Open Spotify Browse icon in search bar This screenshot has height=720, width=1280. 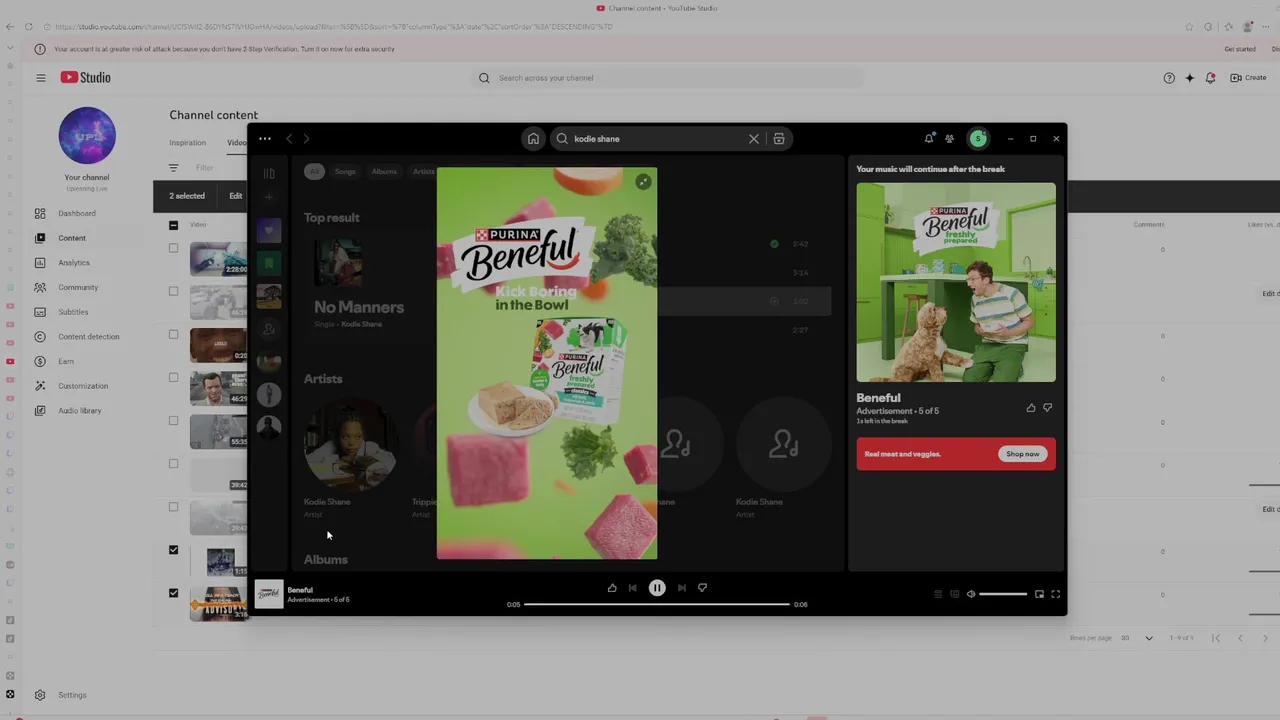pos(779,139)
